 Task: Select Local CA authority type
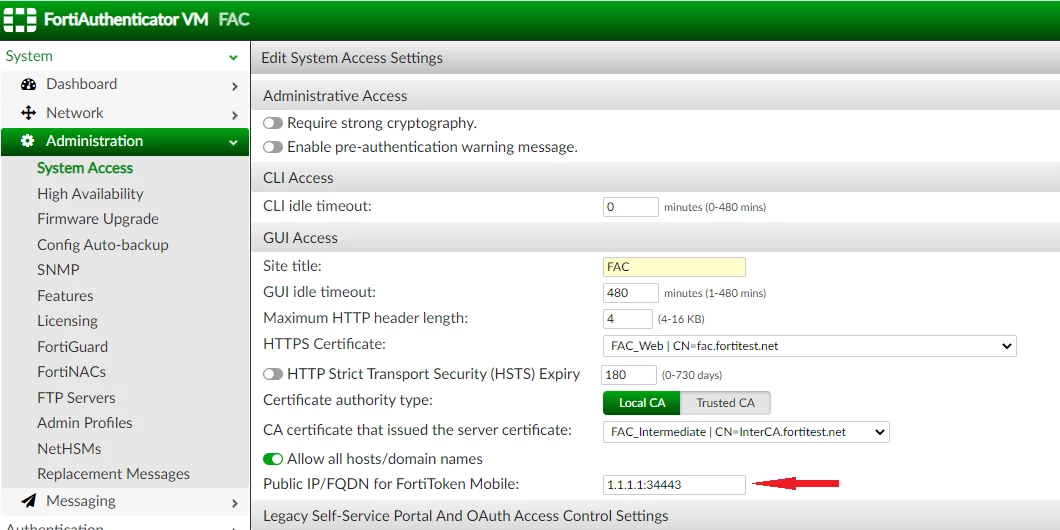pos(642,403)
